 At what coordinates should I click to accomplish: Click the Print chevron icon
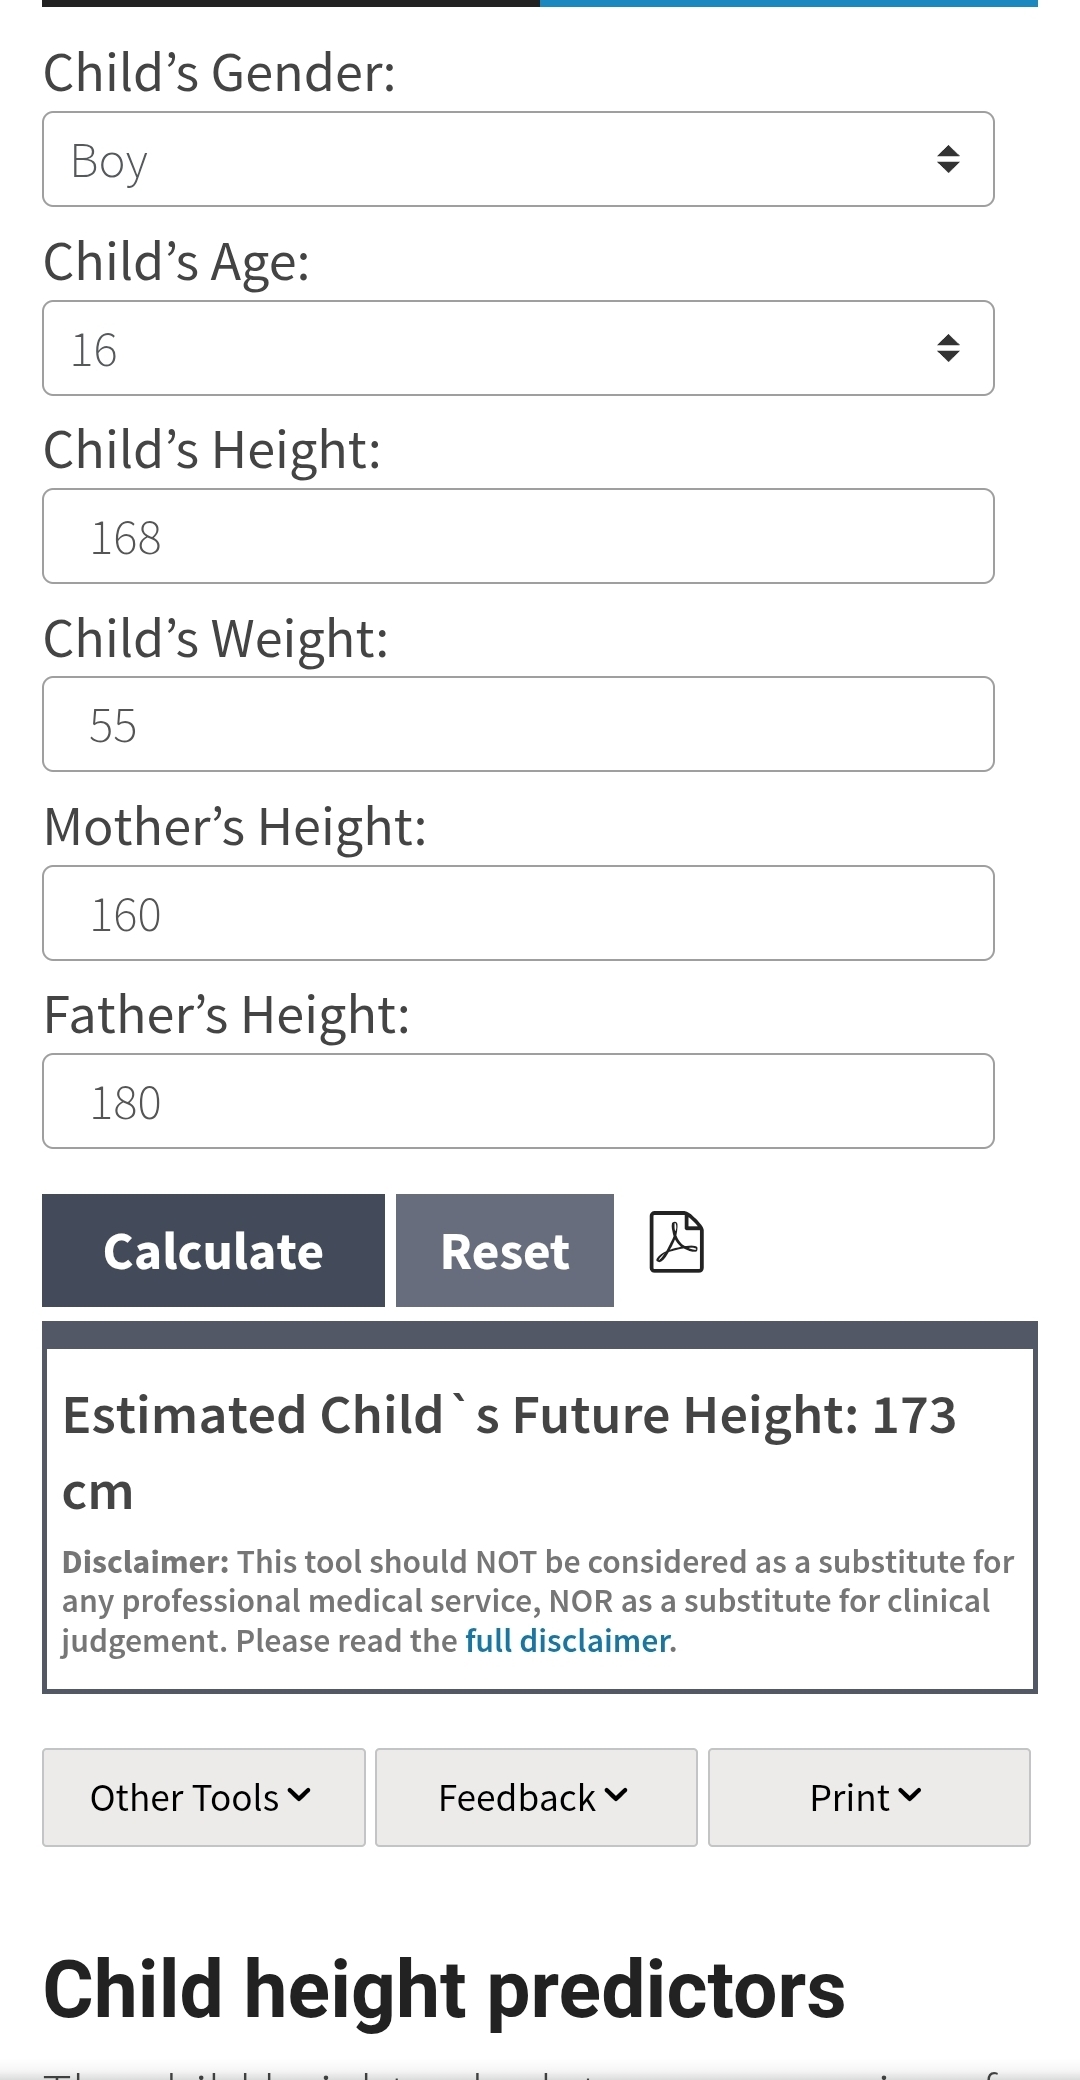pos(909,1795)
